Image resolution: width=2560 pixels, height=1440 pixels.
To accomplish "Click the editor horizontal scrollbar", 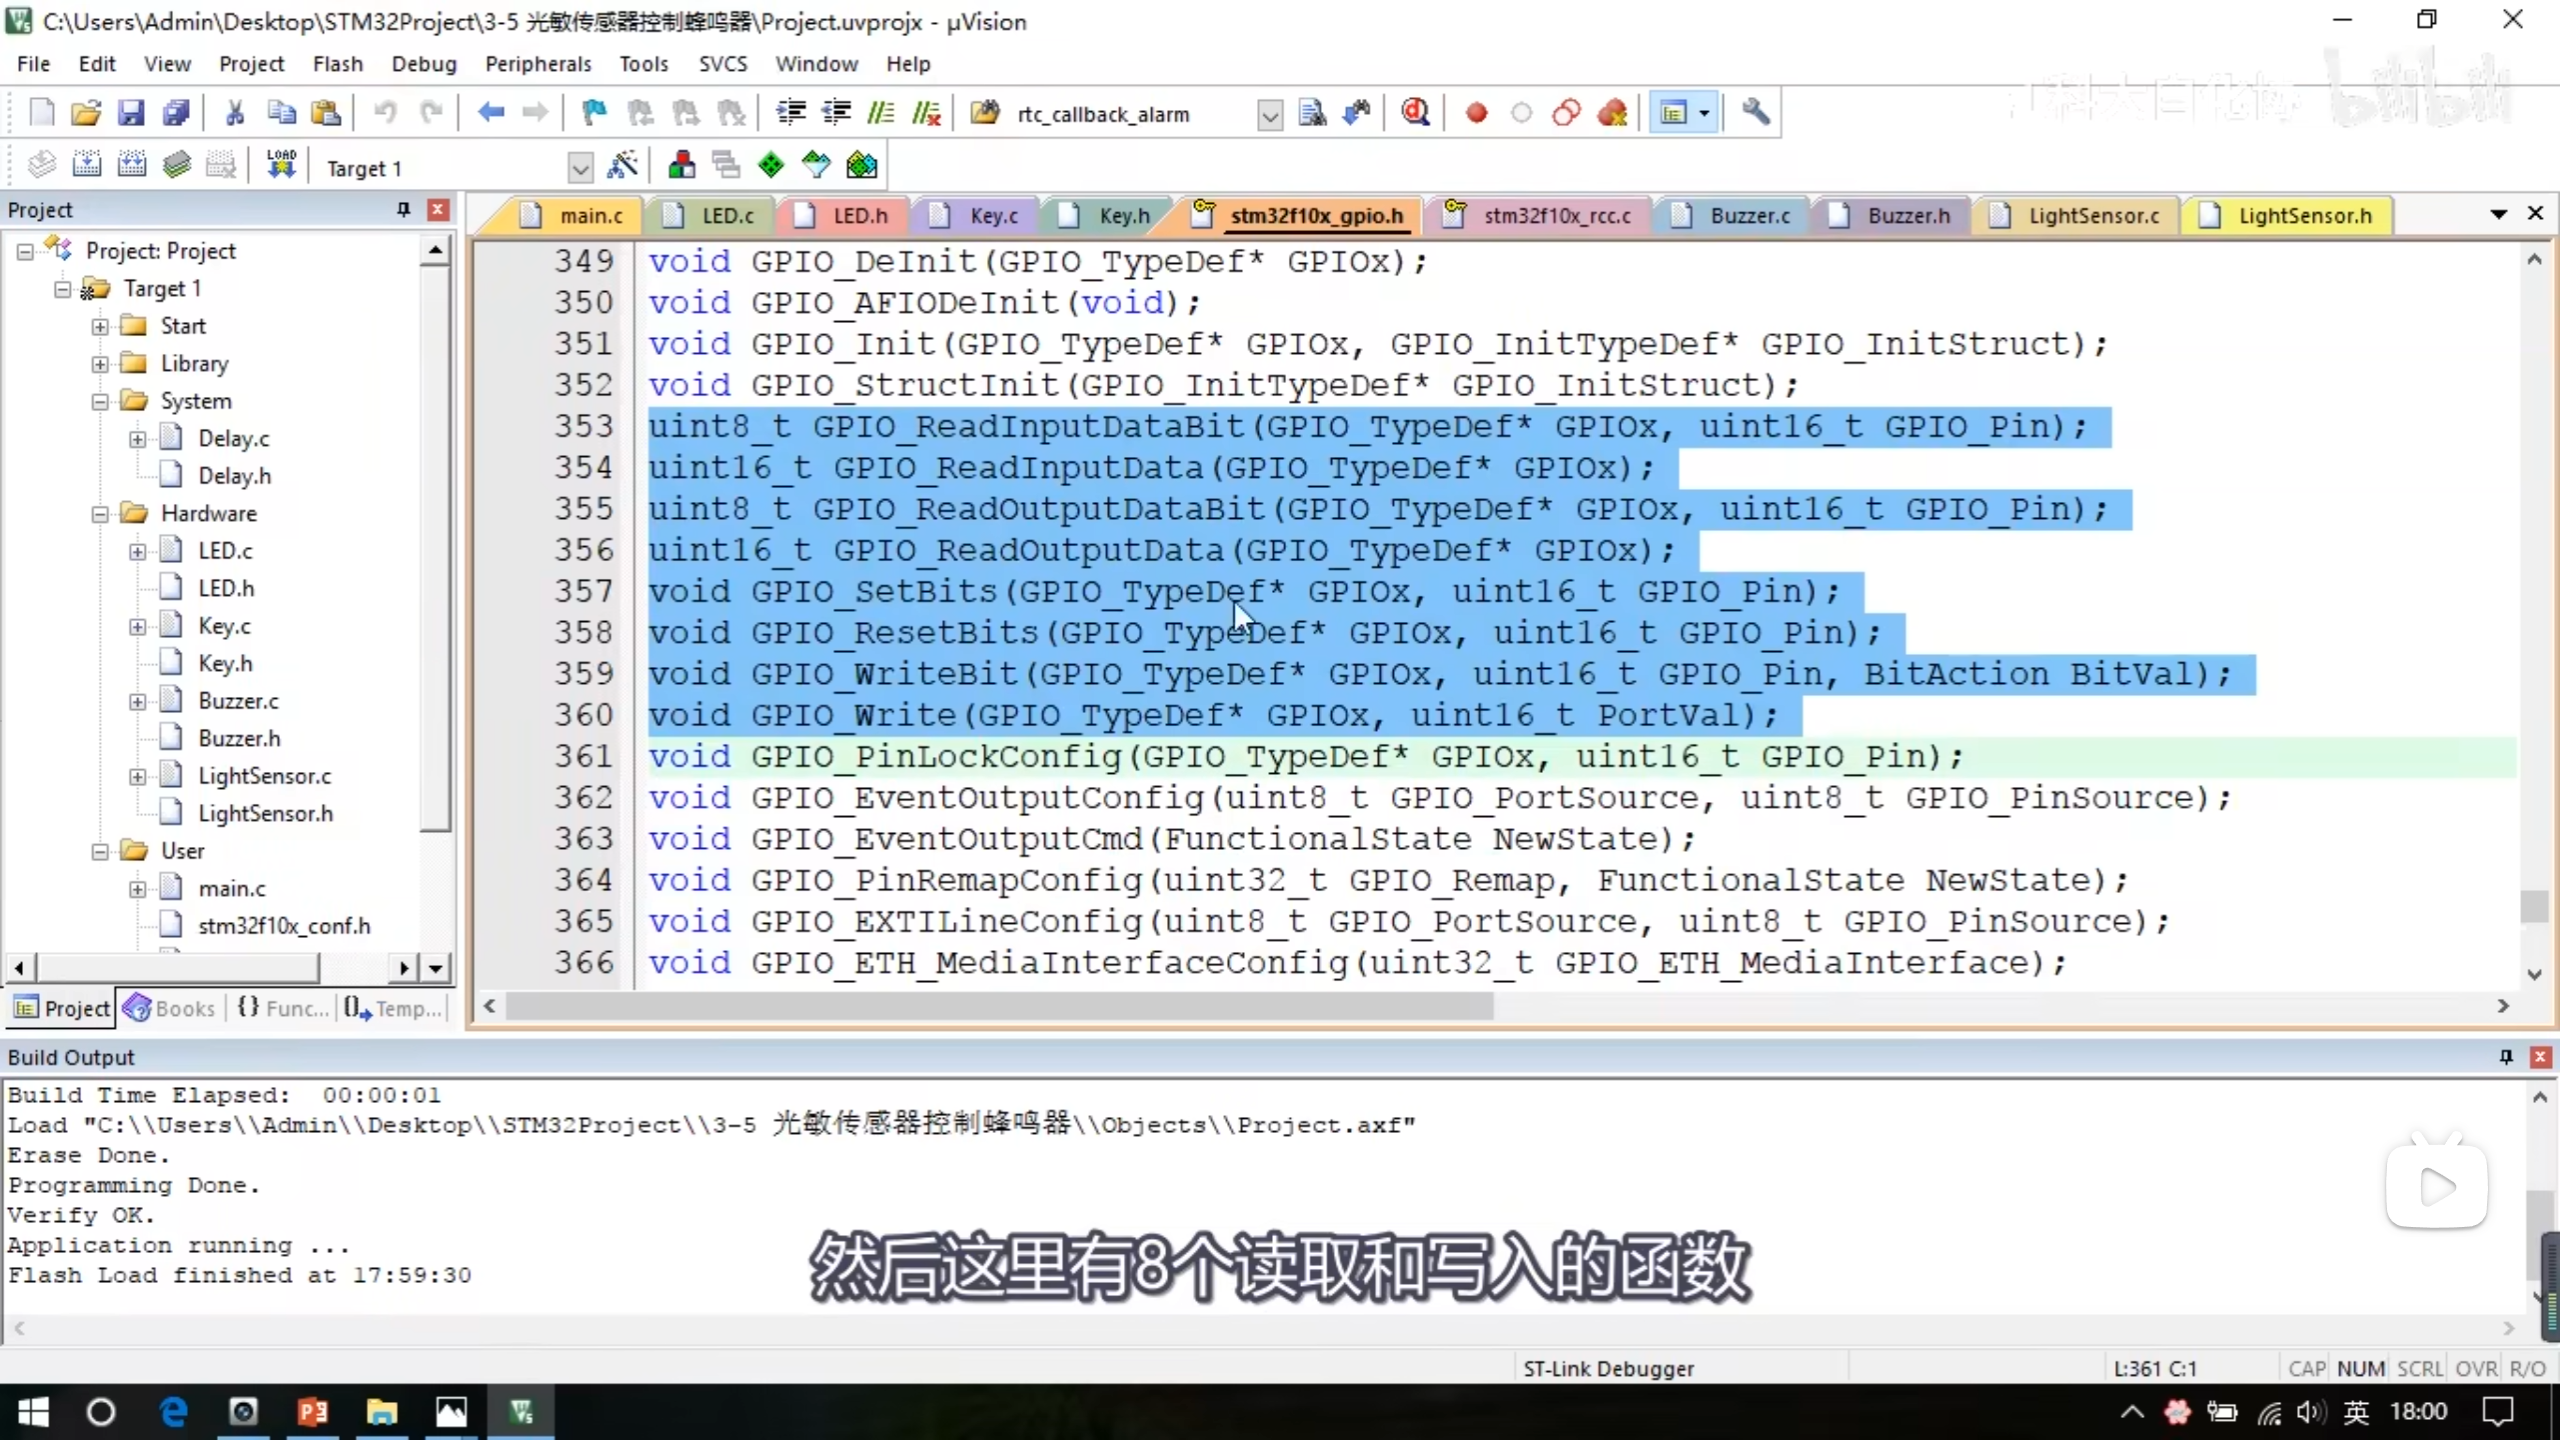I will pos(1000,1006).
